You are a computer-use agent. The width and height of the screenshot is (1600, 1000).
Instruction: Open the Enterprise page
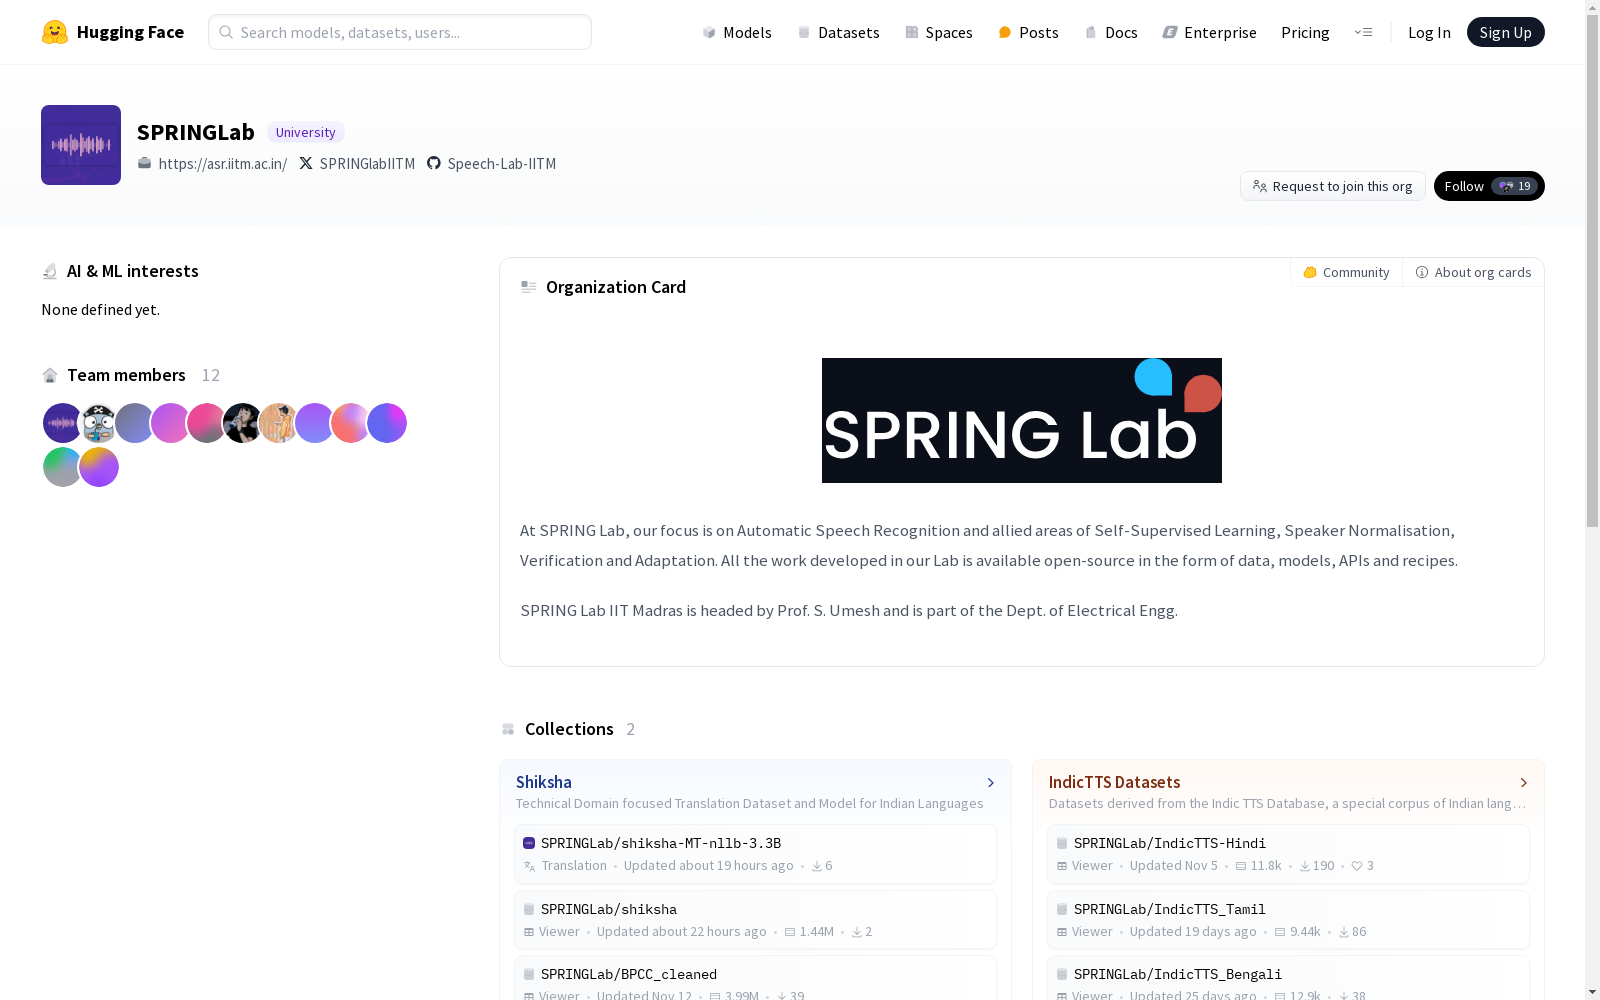click(1209, 32)
